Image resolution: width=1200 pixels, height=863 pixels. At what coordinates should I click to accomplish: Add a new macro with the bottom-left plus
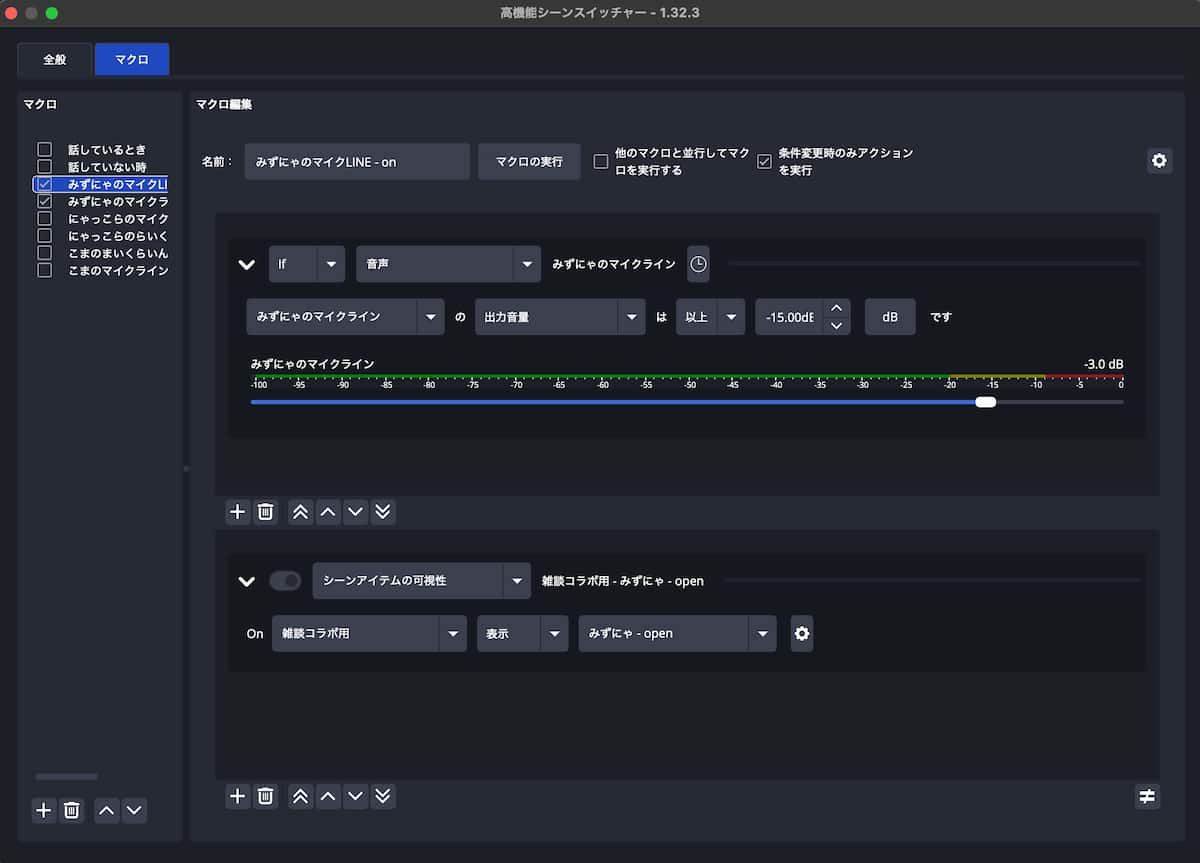43,810
